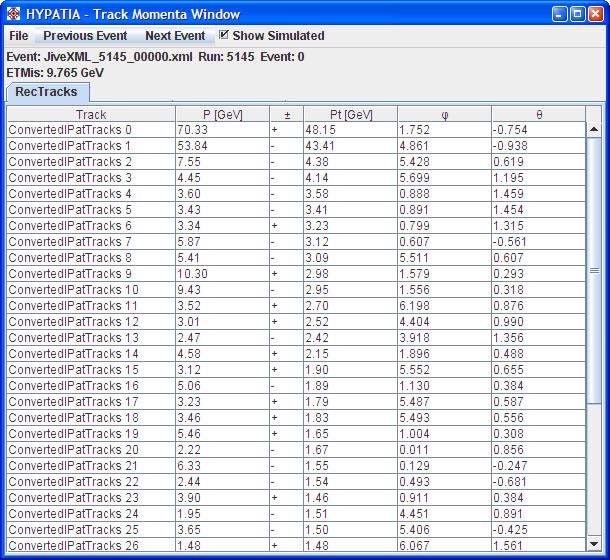Minimize the Track Momenta Window
Screen dimensions: 610x560
pos(560,14)
